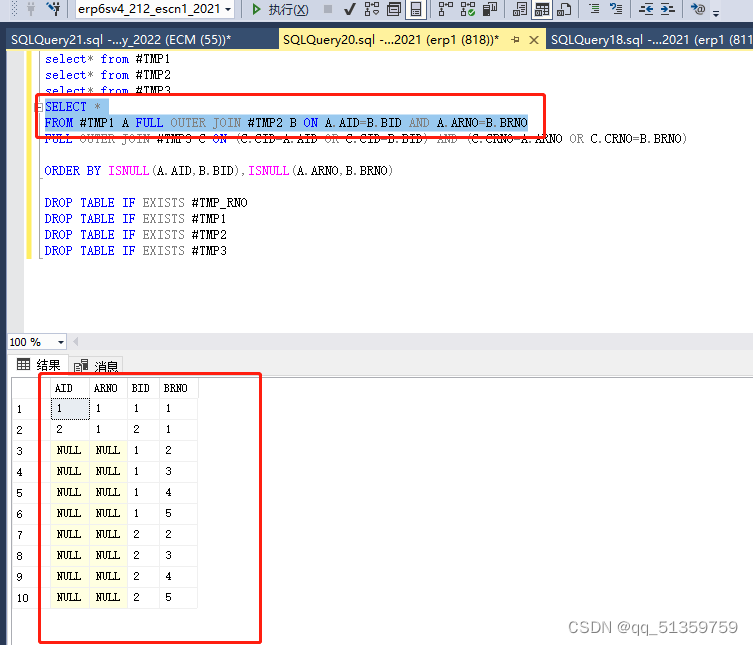Parse the query with the checkmark icon

[350, 9]
